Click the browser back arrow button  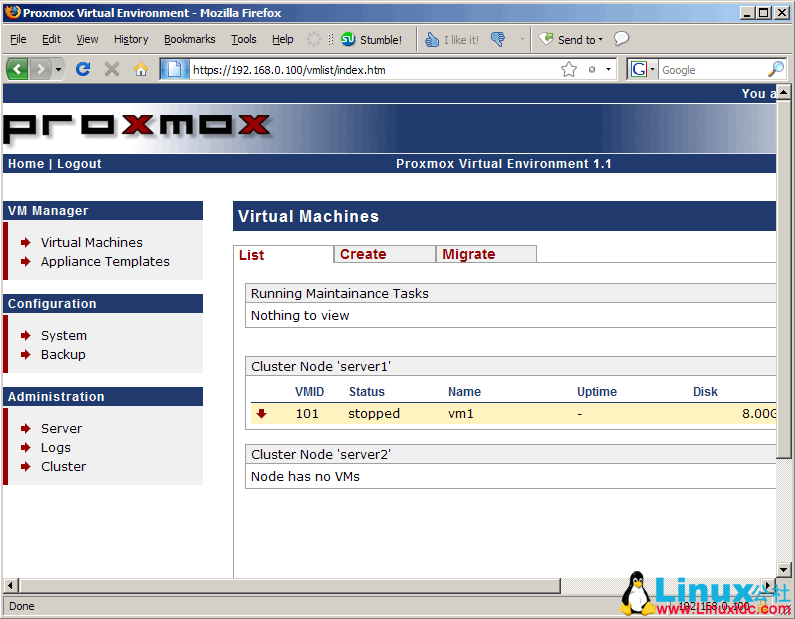[x=17, y=69]
